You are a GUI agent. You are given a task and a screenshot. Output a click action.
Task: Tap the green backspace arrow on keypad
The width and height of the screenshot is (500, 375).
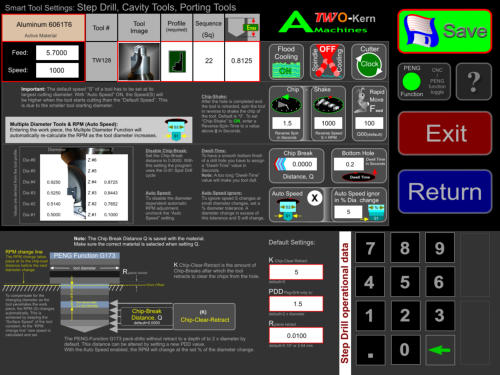(x=440, y=350)
